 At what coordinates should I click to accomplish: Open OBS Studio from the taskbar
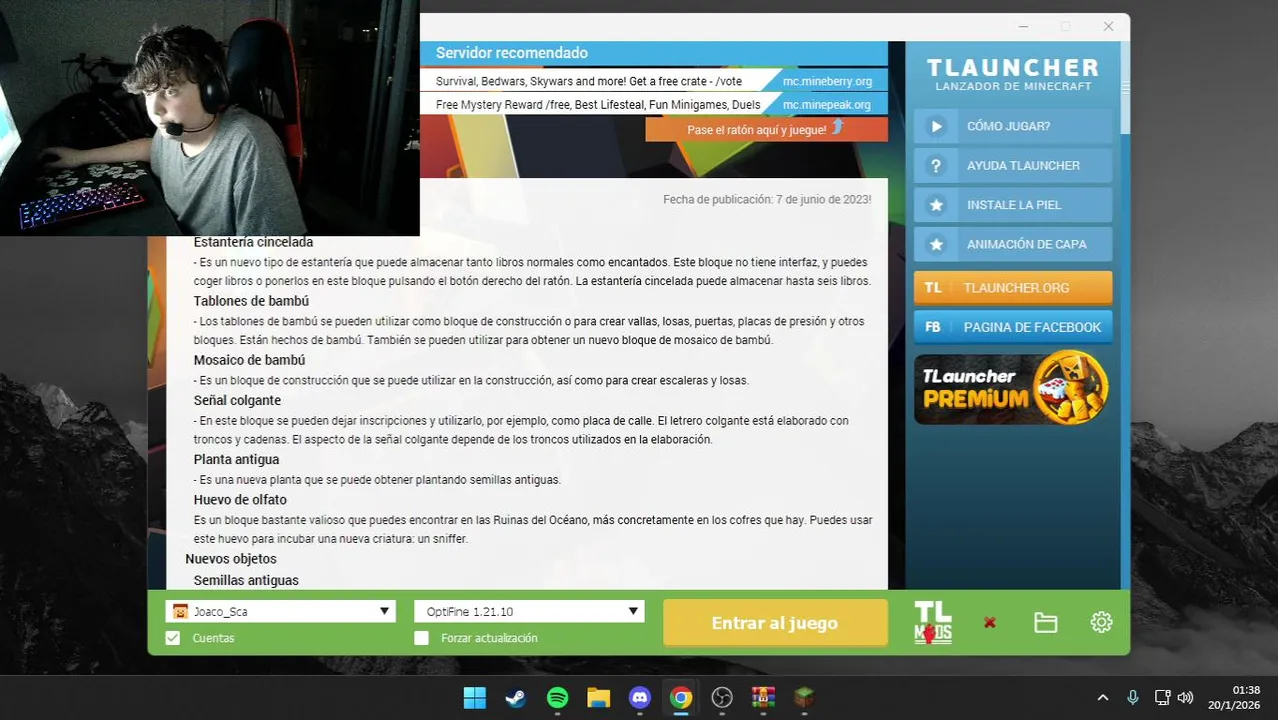click(722, 698)
